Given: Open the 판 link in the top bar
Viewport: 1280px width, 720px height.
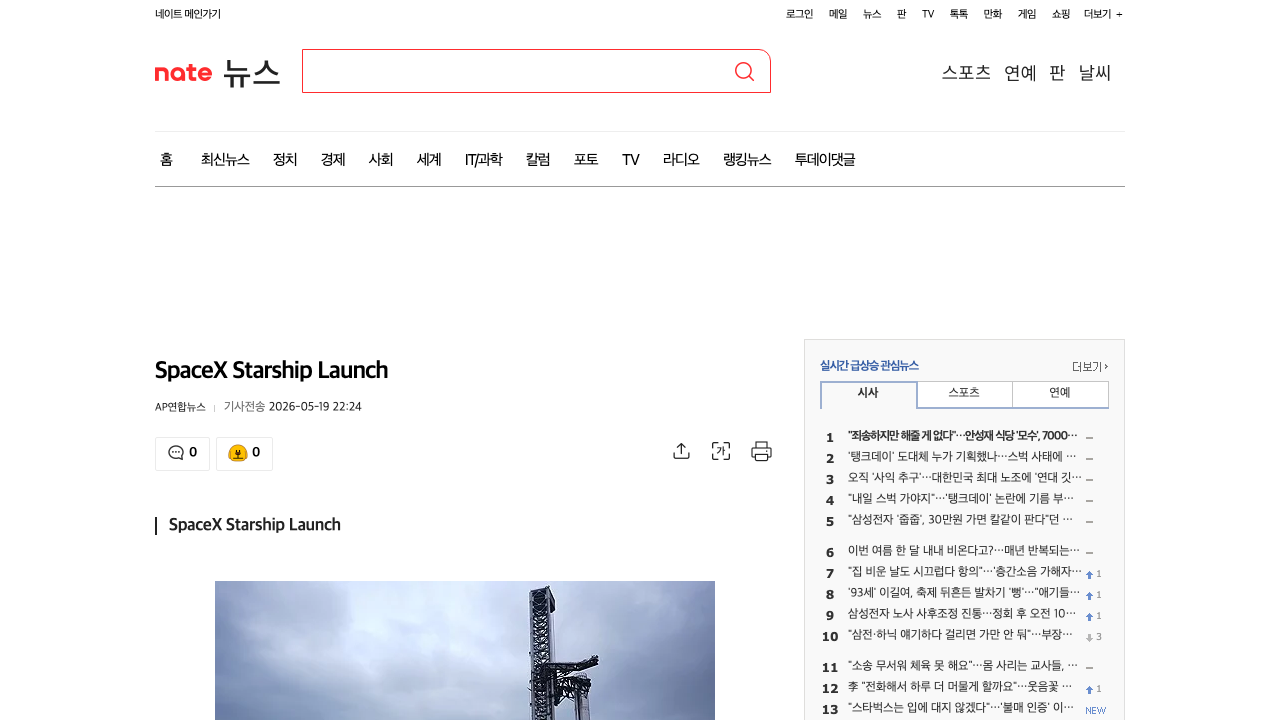Looking at the screenshot, I should 901,14.
